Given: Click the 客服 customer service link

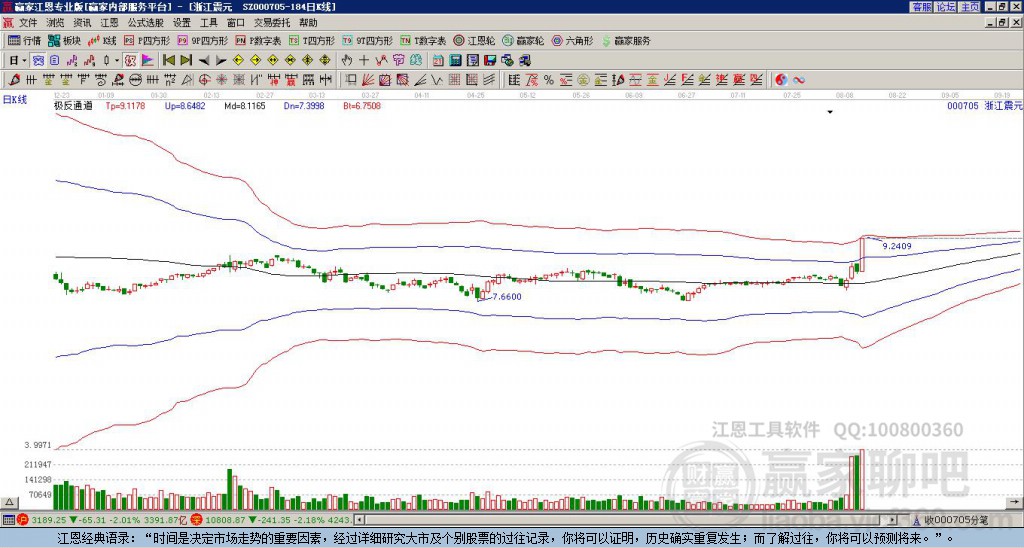Looking at the screenshot, I should click(x=921, y=7).
